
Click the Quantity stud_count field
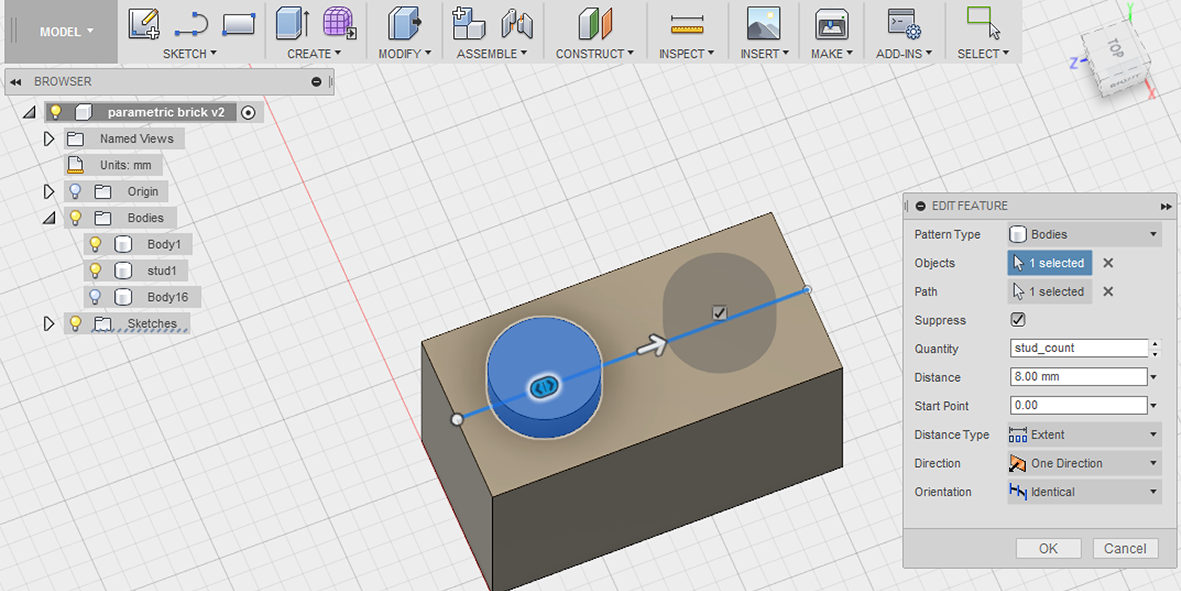coord(1079,348)
